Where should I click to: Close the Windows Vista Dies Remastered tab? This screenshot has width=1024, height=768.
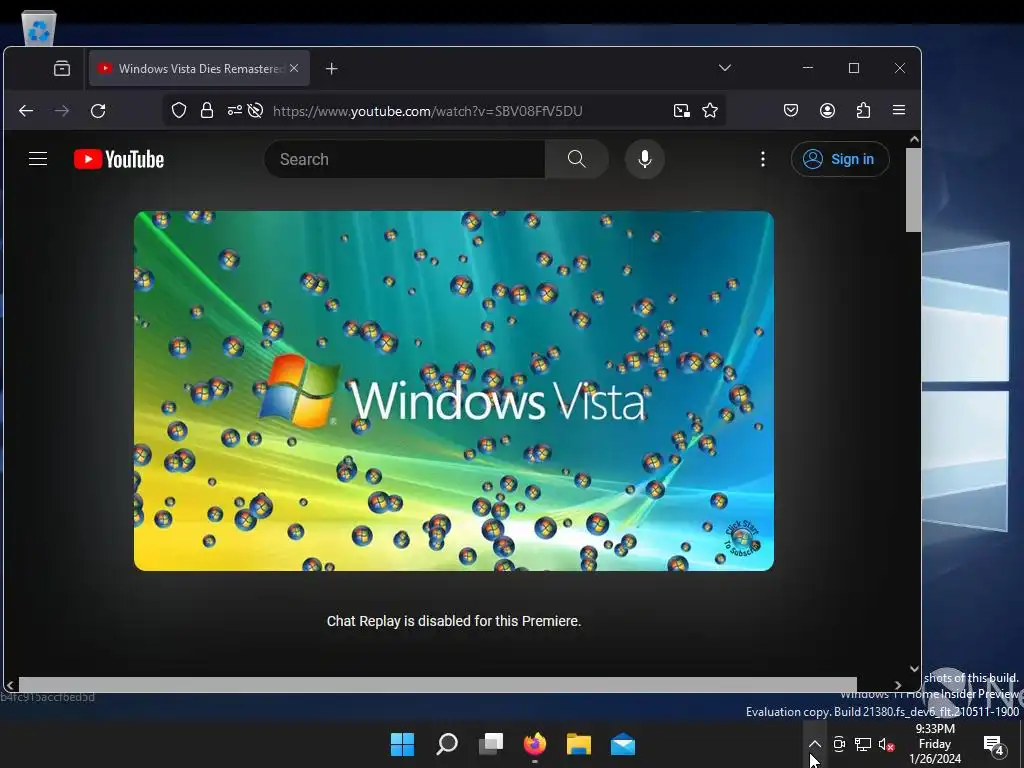tap(294, 68)
